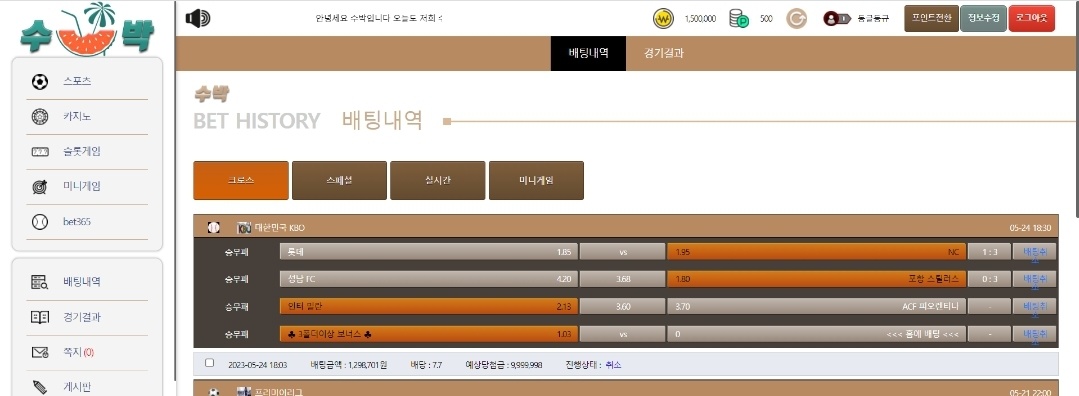Image resolution: width=1079 pixels, height=396 pixels.
Task: Select the 미니게임 bet category button
Action: point(536,180)
